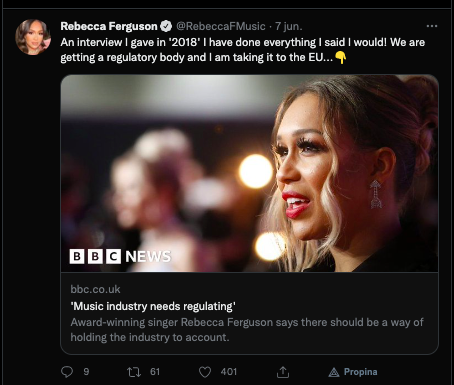Open the BBC News article preview image
454x385 pixels.
(249, 173)
